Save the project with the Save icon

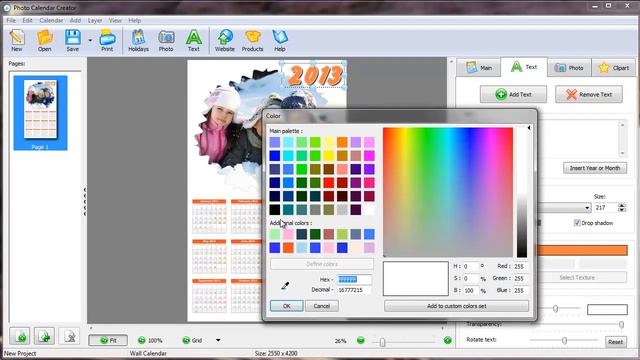[x=73, y=41]
